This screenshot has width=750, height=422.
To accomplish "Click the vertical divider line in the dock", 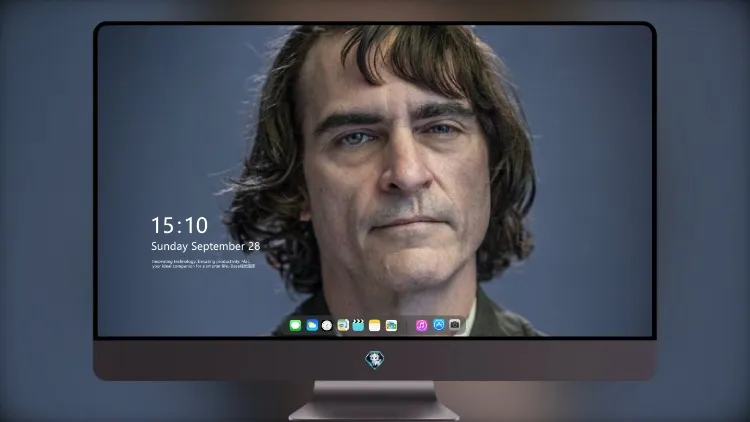I will click(407, 326).
